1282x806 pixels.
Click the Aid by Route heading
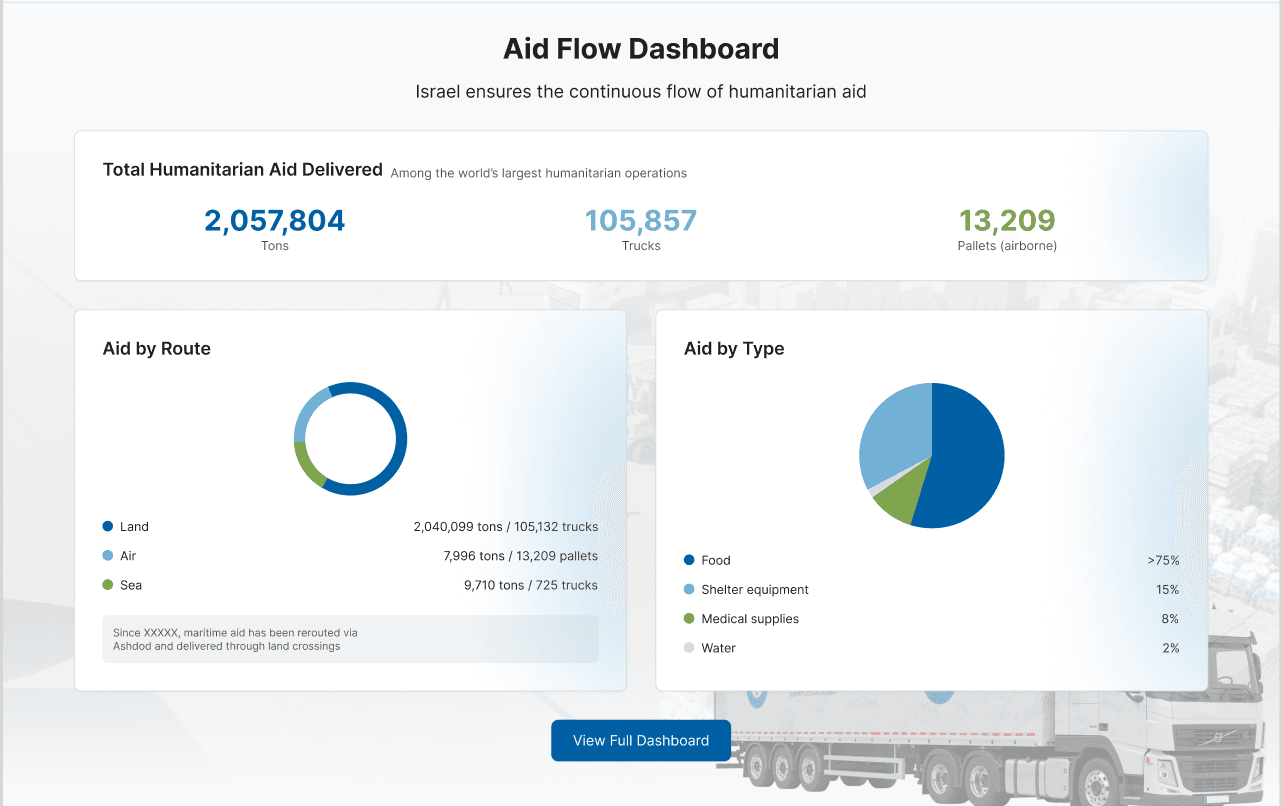[x=157, y=349]
